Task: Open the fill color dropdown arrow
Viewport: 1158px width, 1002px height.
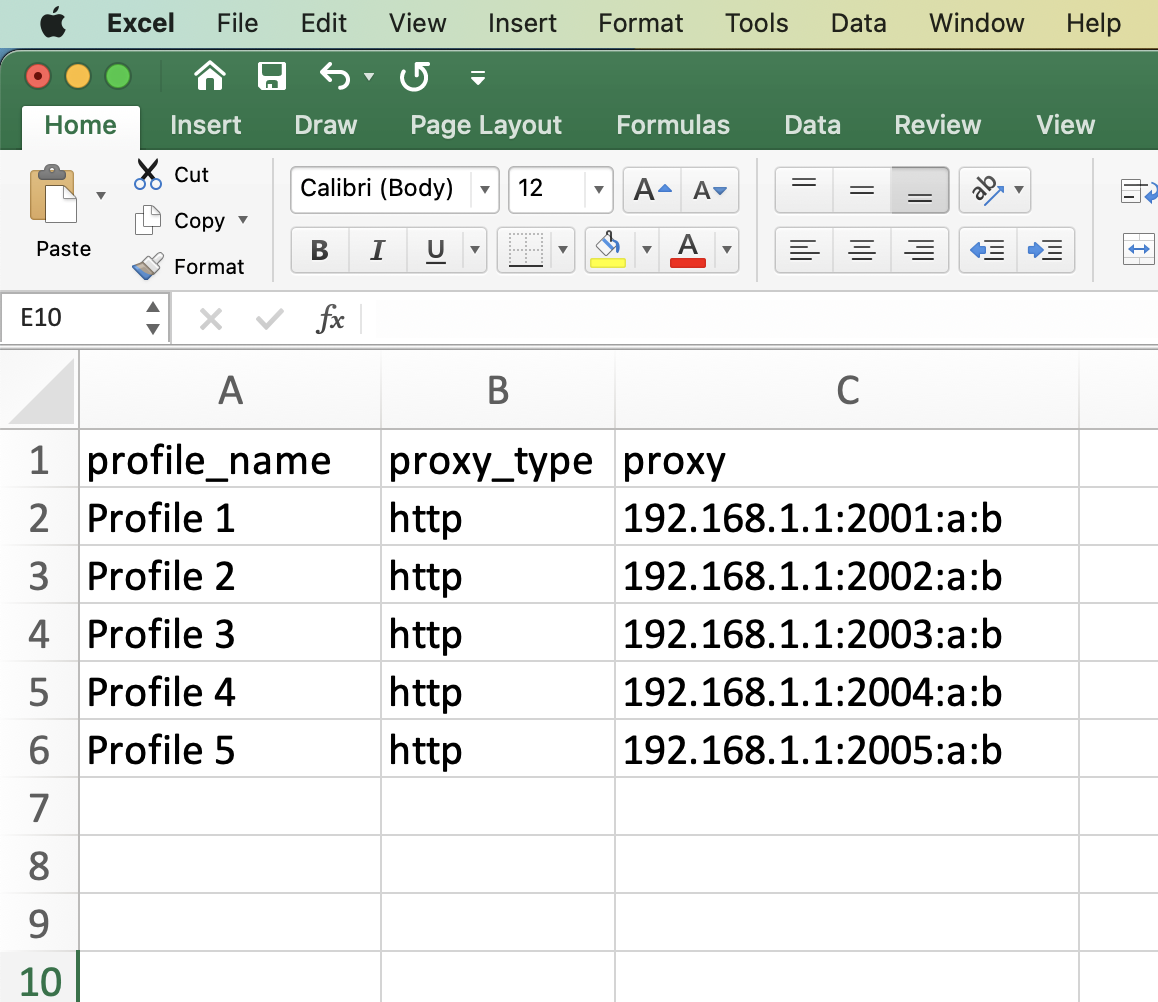Action: tap(646, 250)
